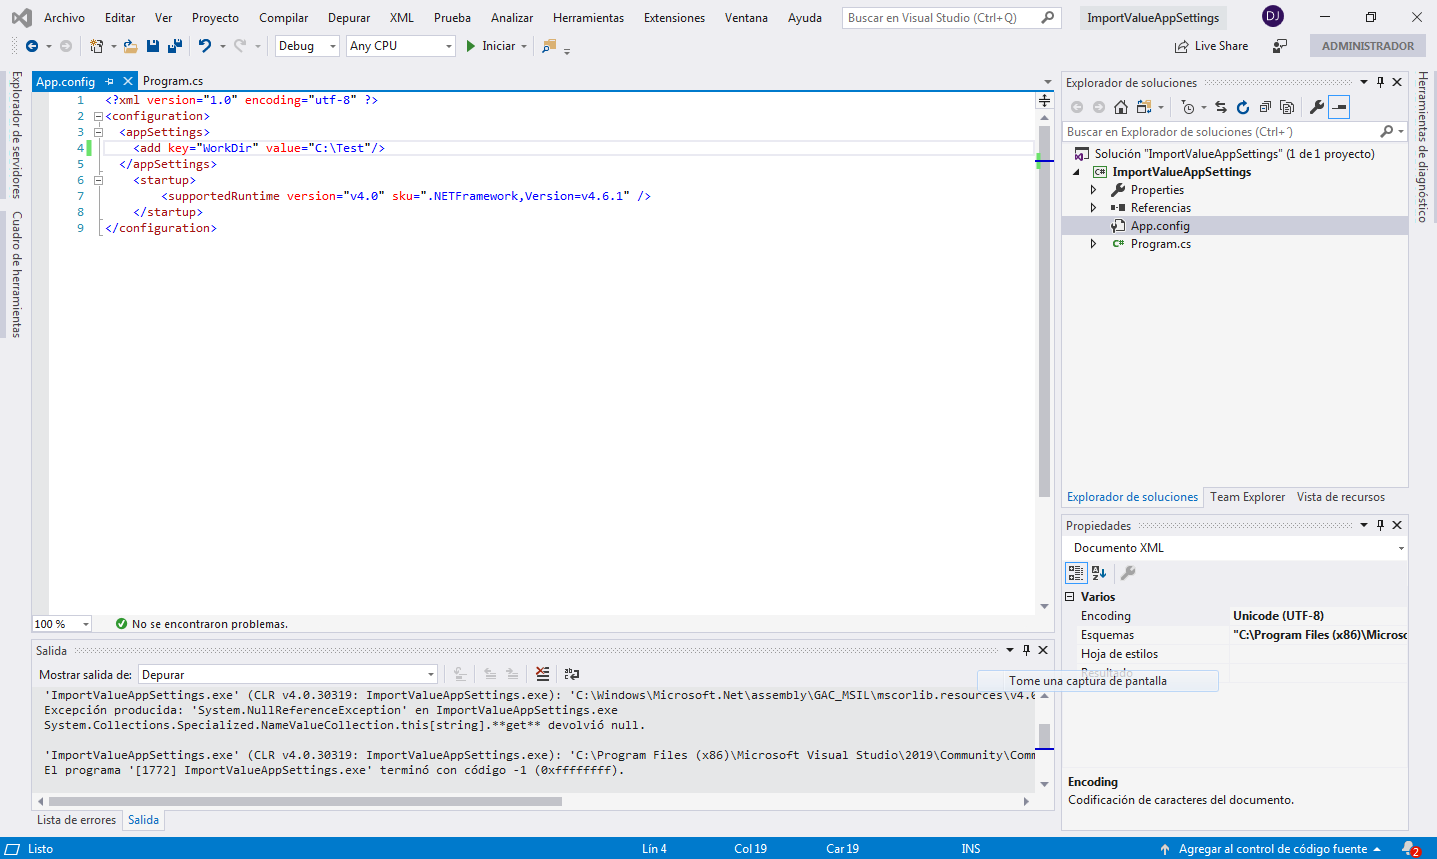The image size is (1437, 859).
Task: Clear all output with the Salida toolbar icon
Action: (x=542, y=674)
